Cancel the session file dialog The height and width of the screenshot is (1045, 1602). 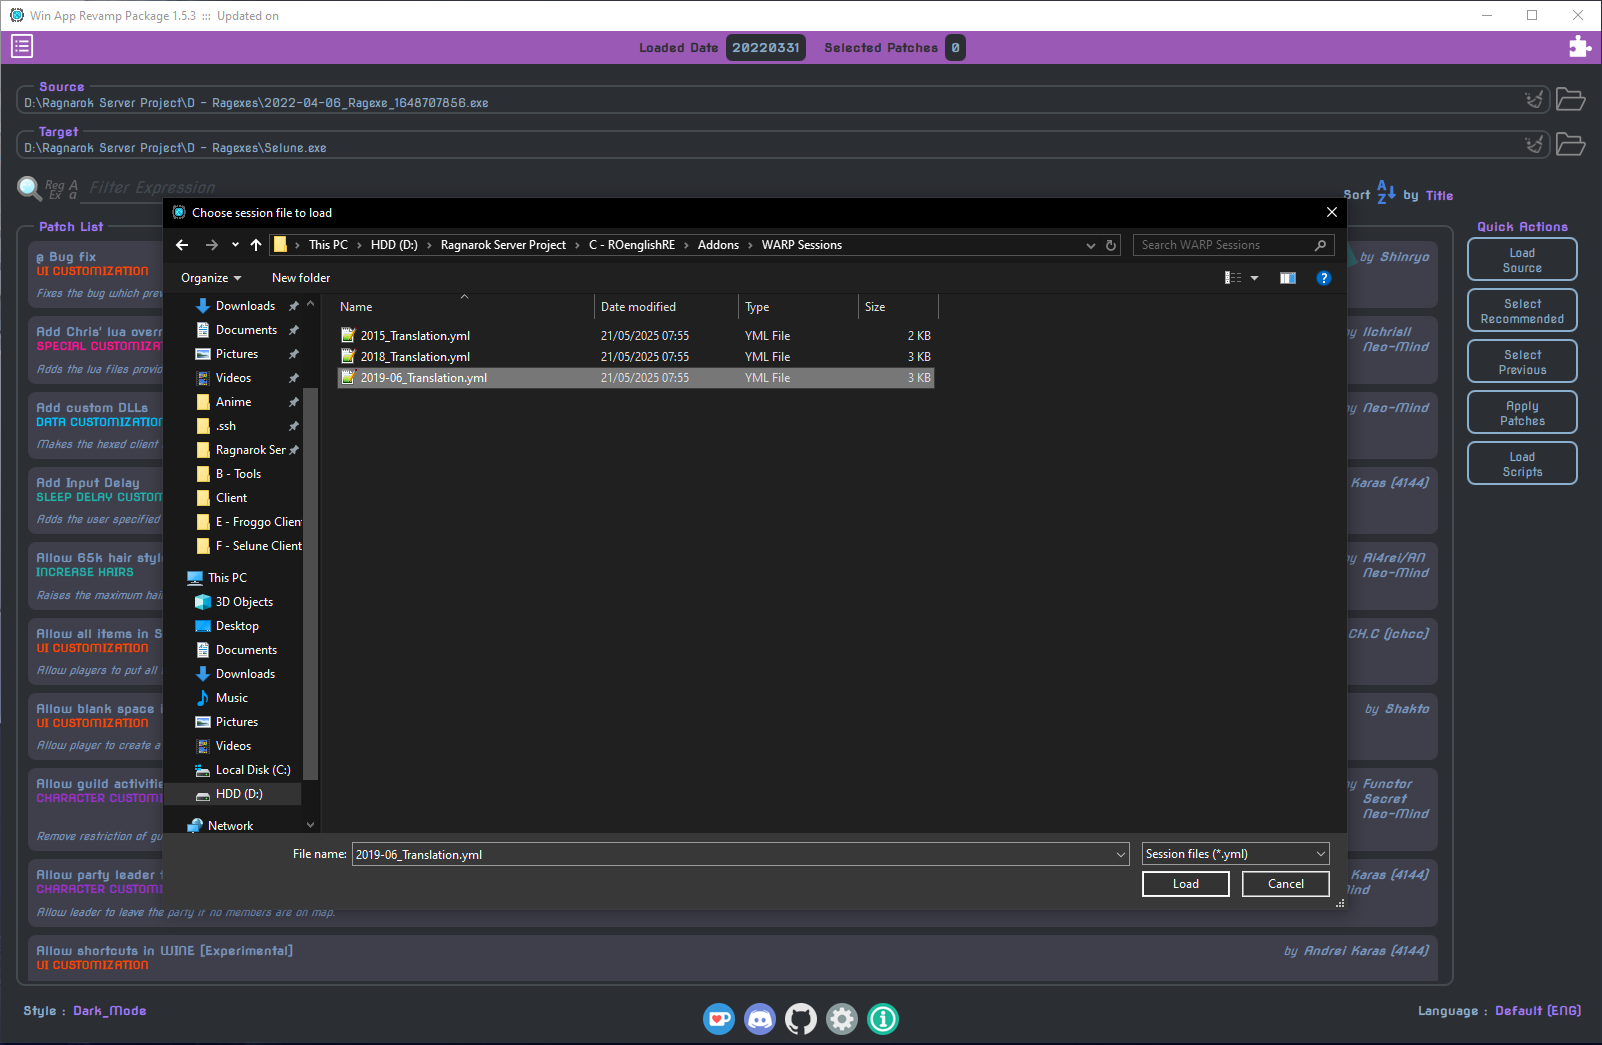coord(1286,884)
